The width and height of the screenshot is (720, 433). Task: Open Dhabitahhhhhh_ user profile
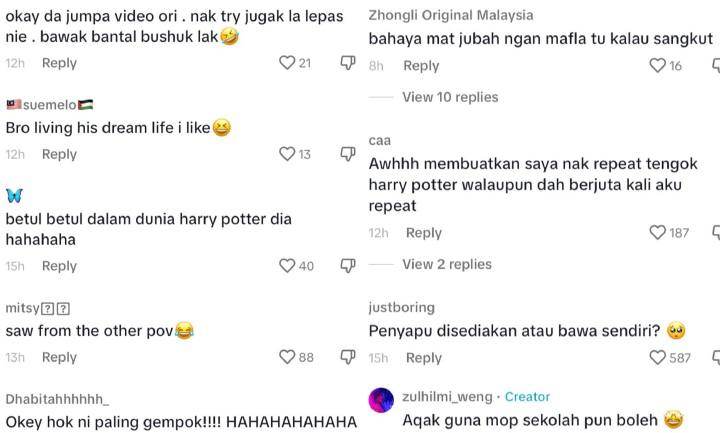pos(57,399)
